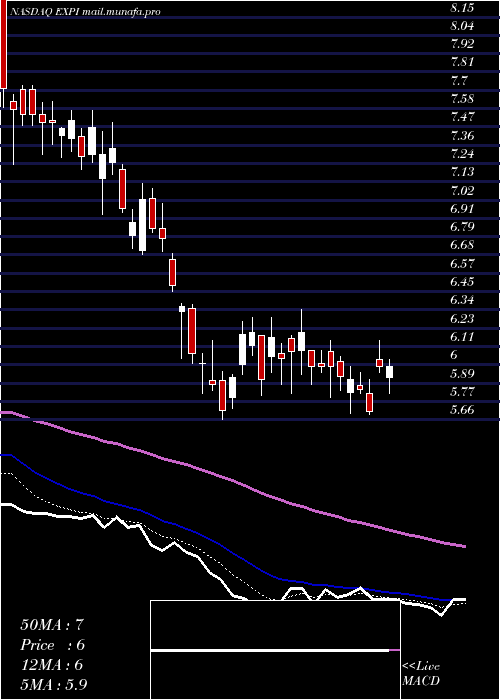The width and height of the screenshot is (500, 700).
Task: Click the 6.91 price axis label
Action: click(x=462, y=209)
